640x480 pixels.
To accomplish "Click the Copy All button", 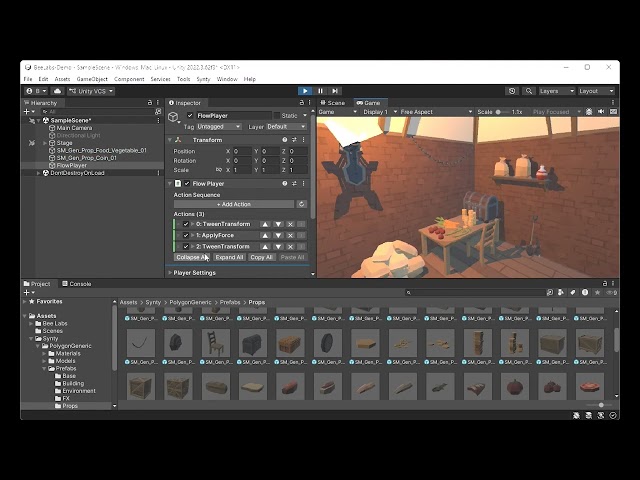I will click(261, 257).
